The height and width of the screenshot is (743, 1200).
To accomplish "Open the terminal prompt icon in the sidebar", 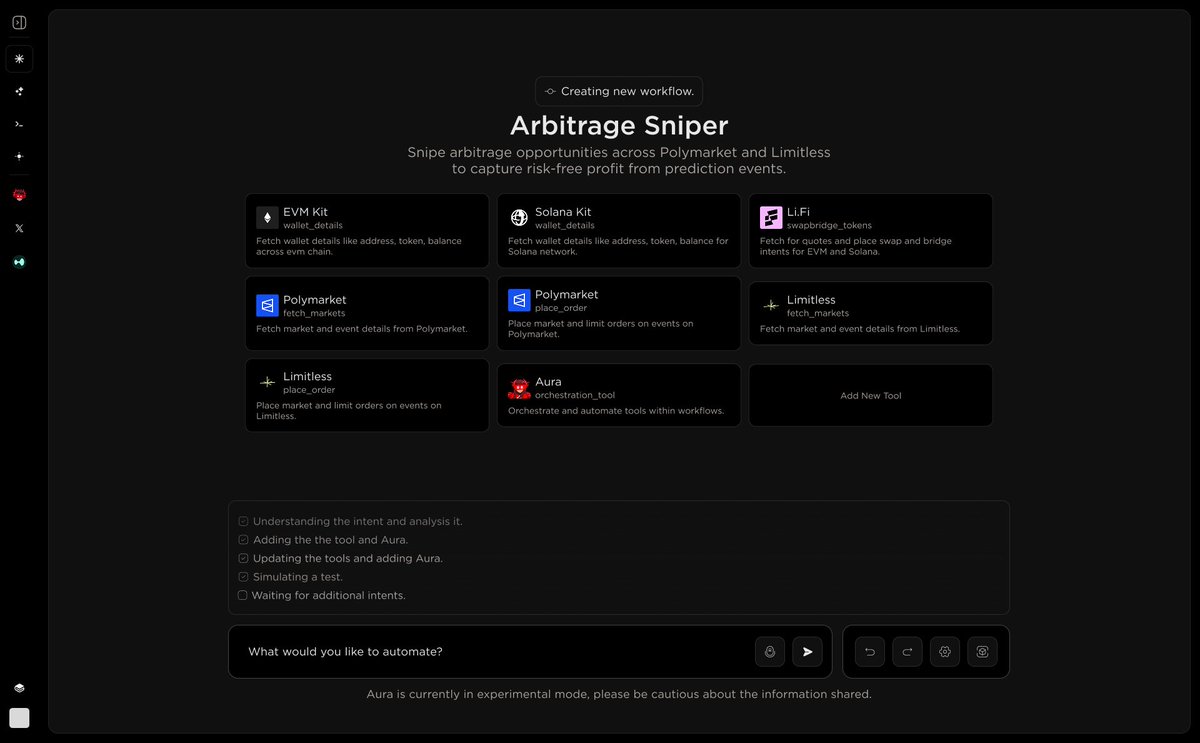I will (x=19, y=124).
